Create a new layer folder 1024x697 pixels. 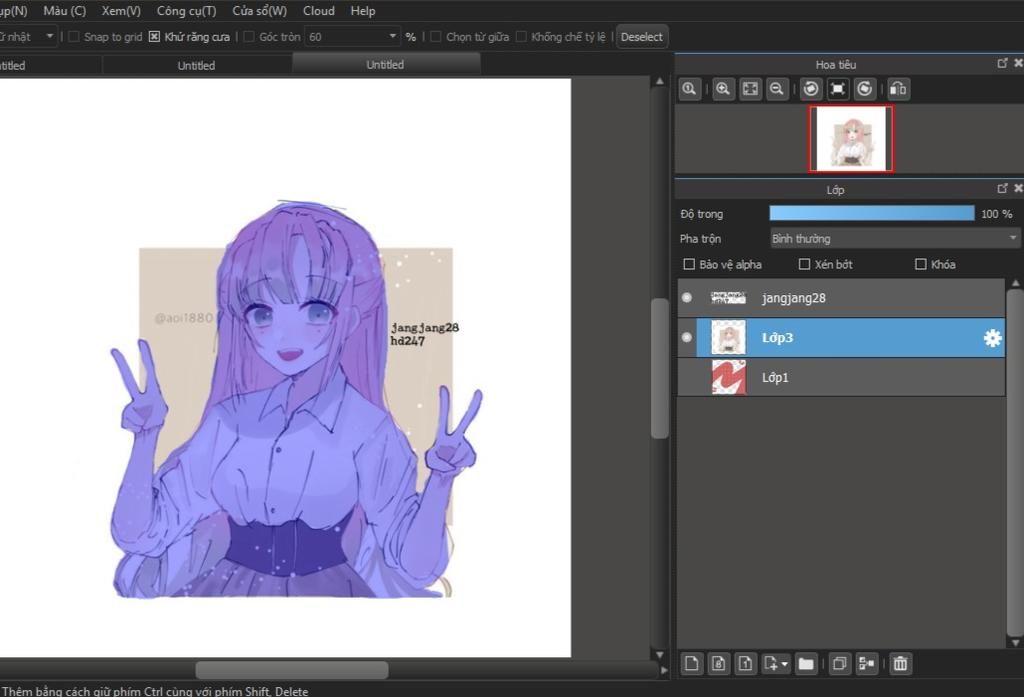pos(806,664)
